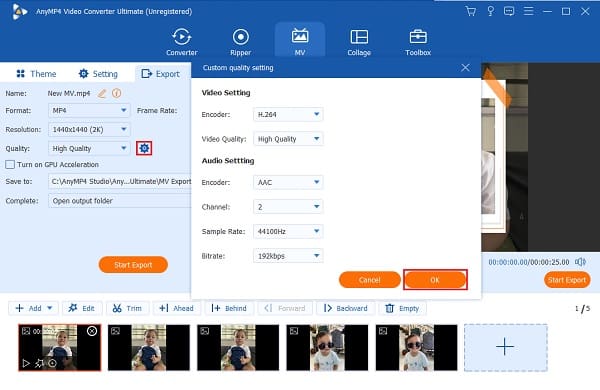Click the custom quality gear icon

(x=144, y=148)
